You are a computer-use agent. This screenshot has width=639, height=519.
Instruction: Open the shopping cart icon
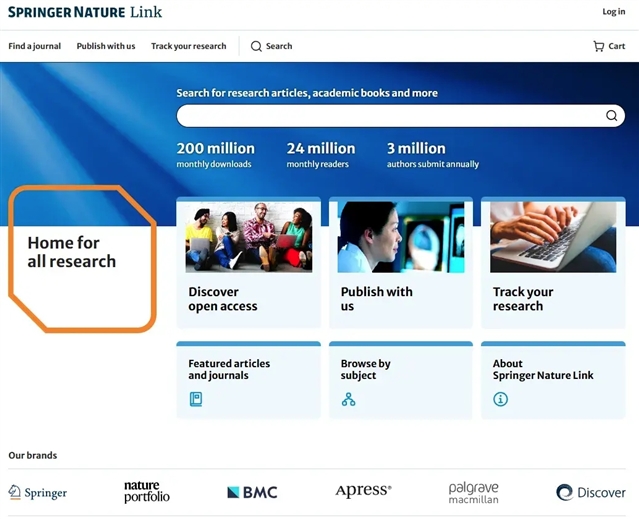coord(598,46)
